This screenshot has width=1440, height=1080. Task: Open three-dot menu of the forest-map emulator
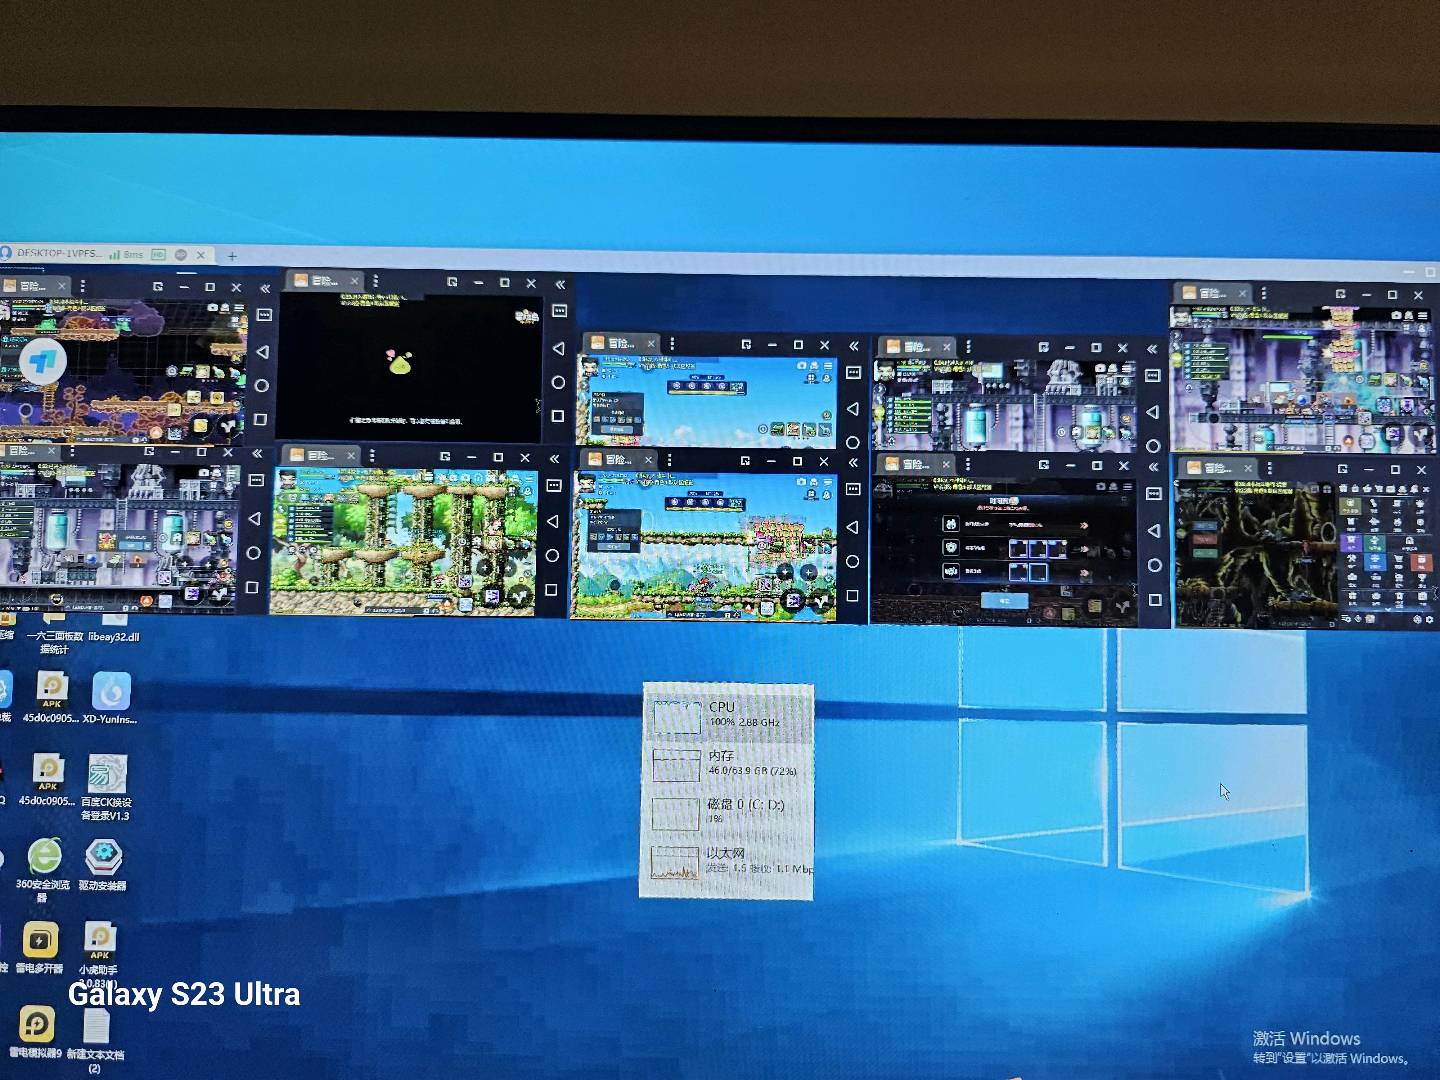point(372,456)
